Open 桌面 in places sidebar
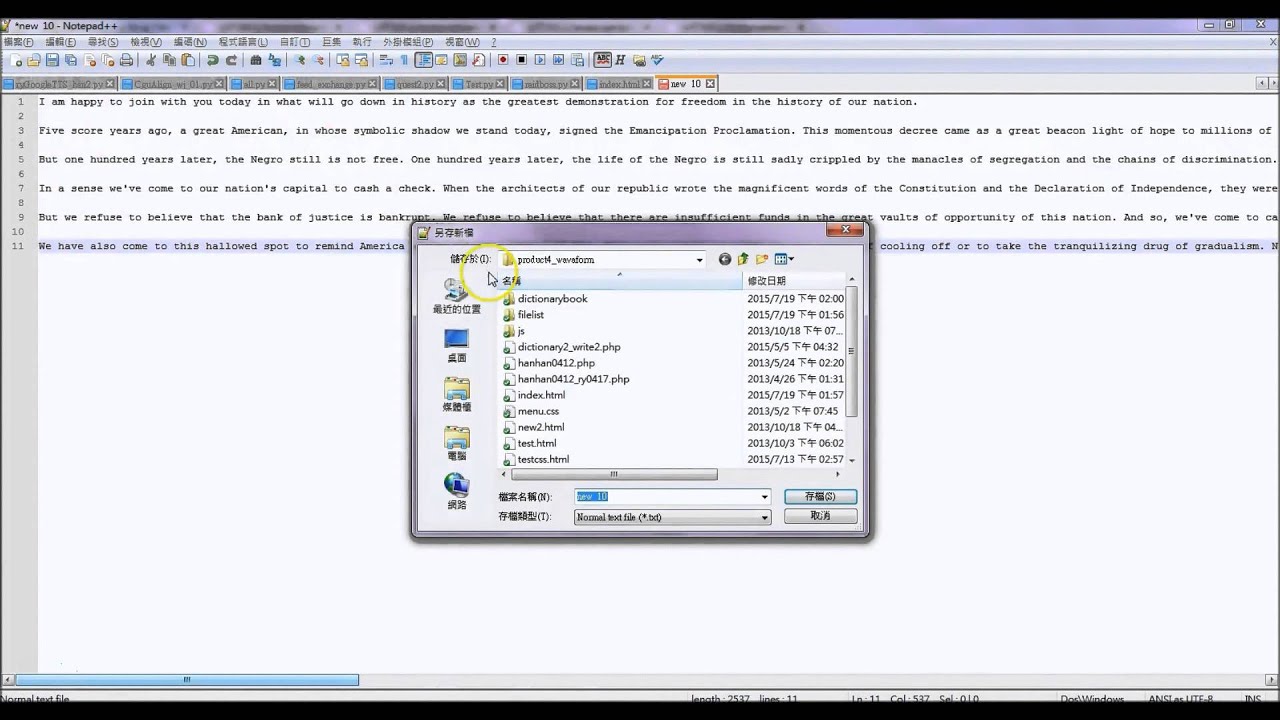The image size is (1280, 720). (456, 346)
